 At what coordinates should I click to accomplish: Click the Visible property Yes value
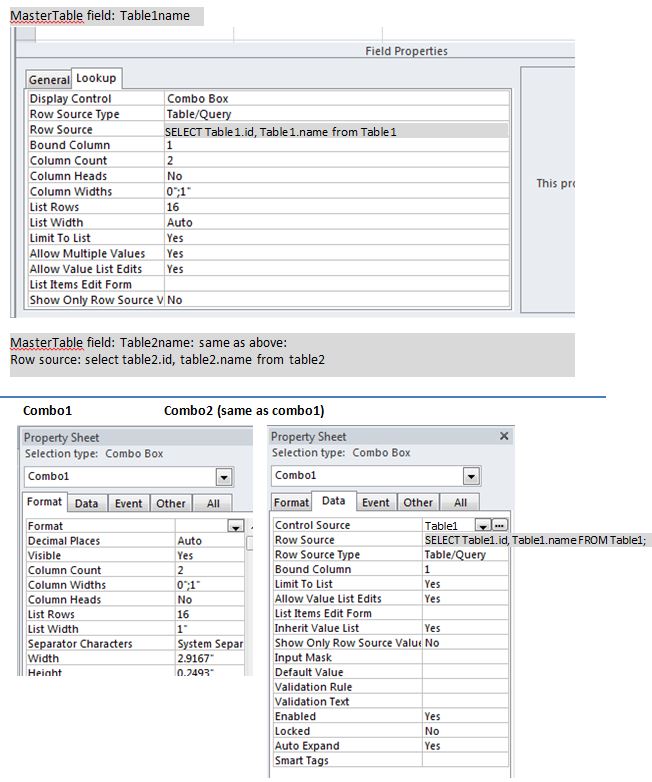click(210, 556)
